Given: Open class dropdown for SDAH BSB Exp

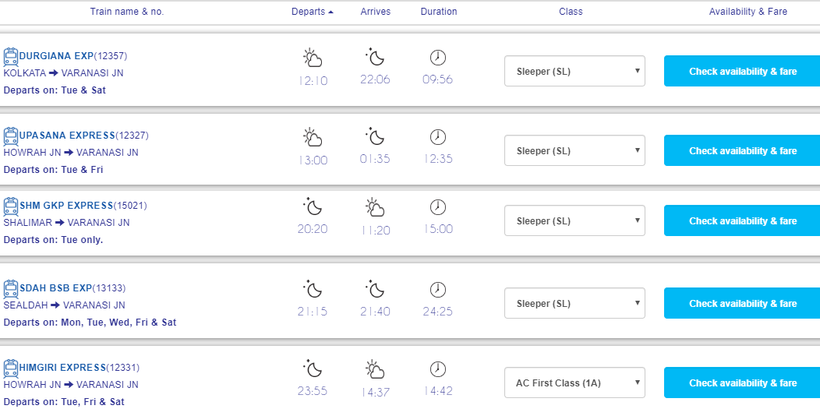Looking at the screenshot, I should pyautogui.click(x=574, y=303).
